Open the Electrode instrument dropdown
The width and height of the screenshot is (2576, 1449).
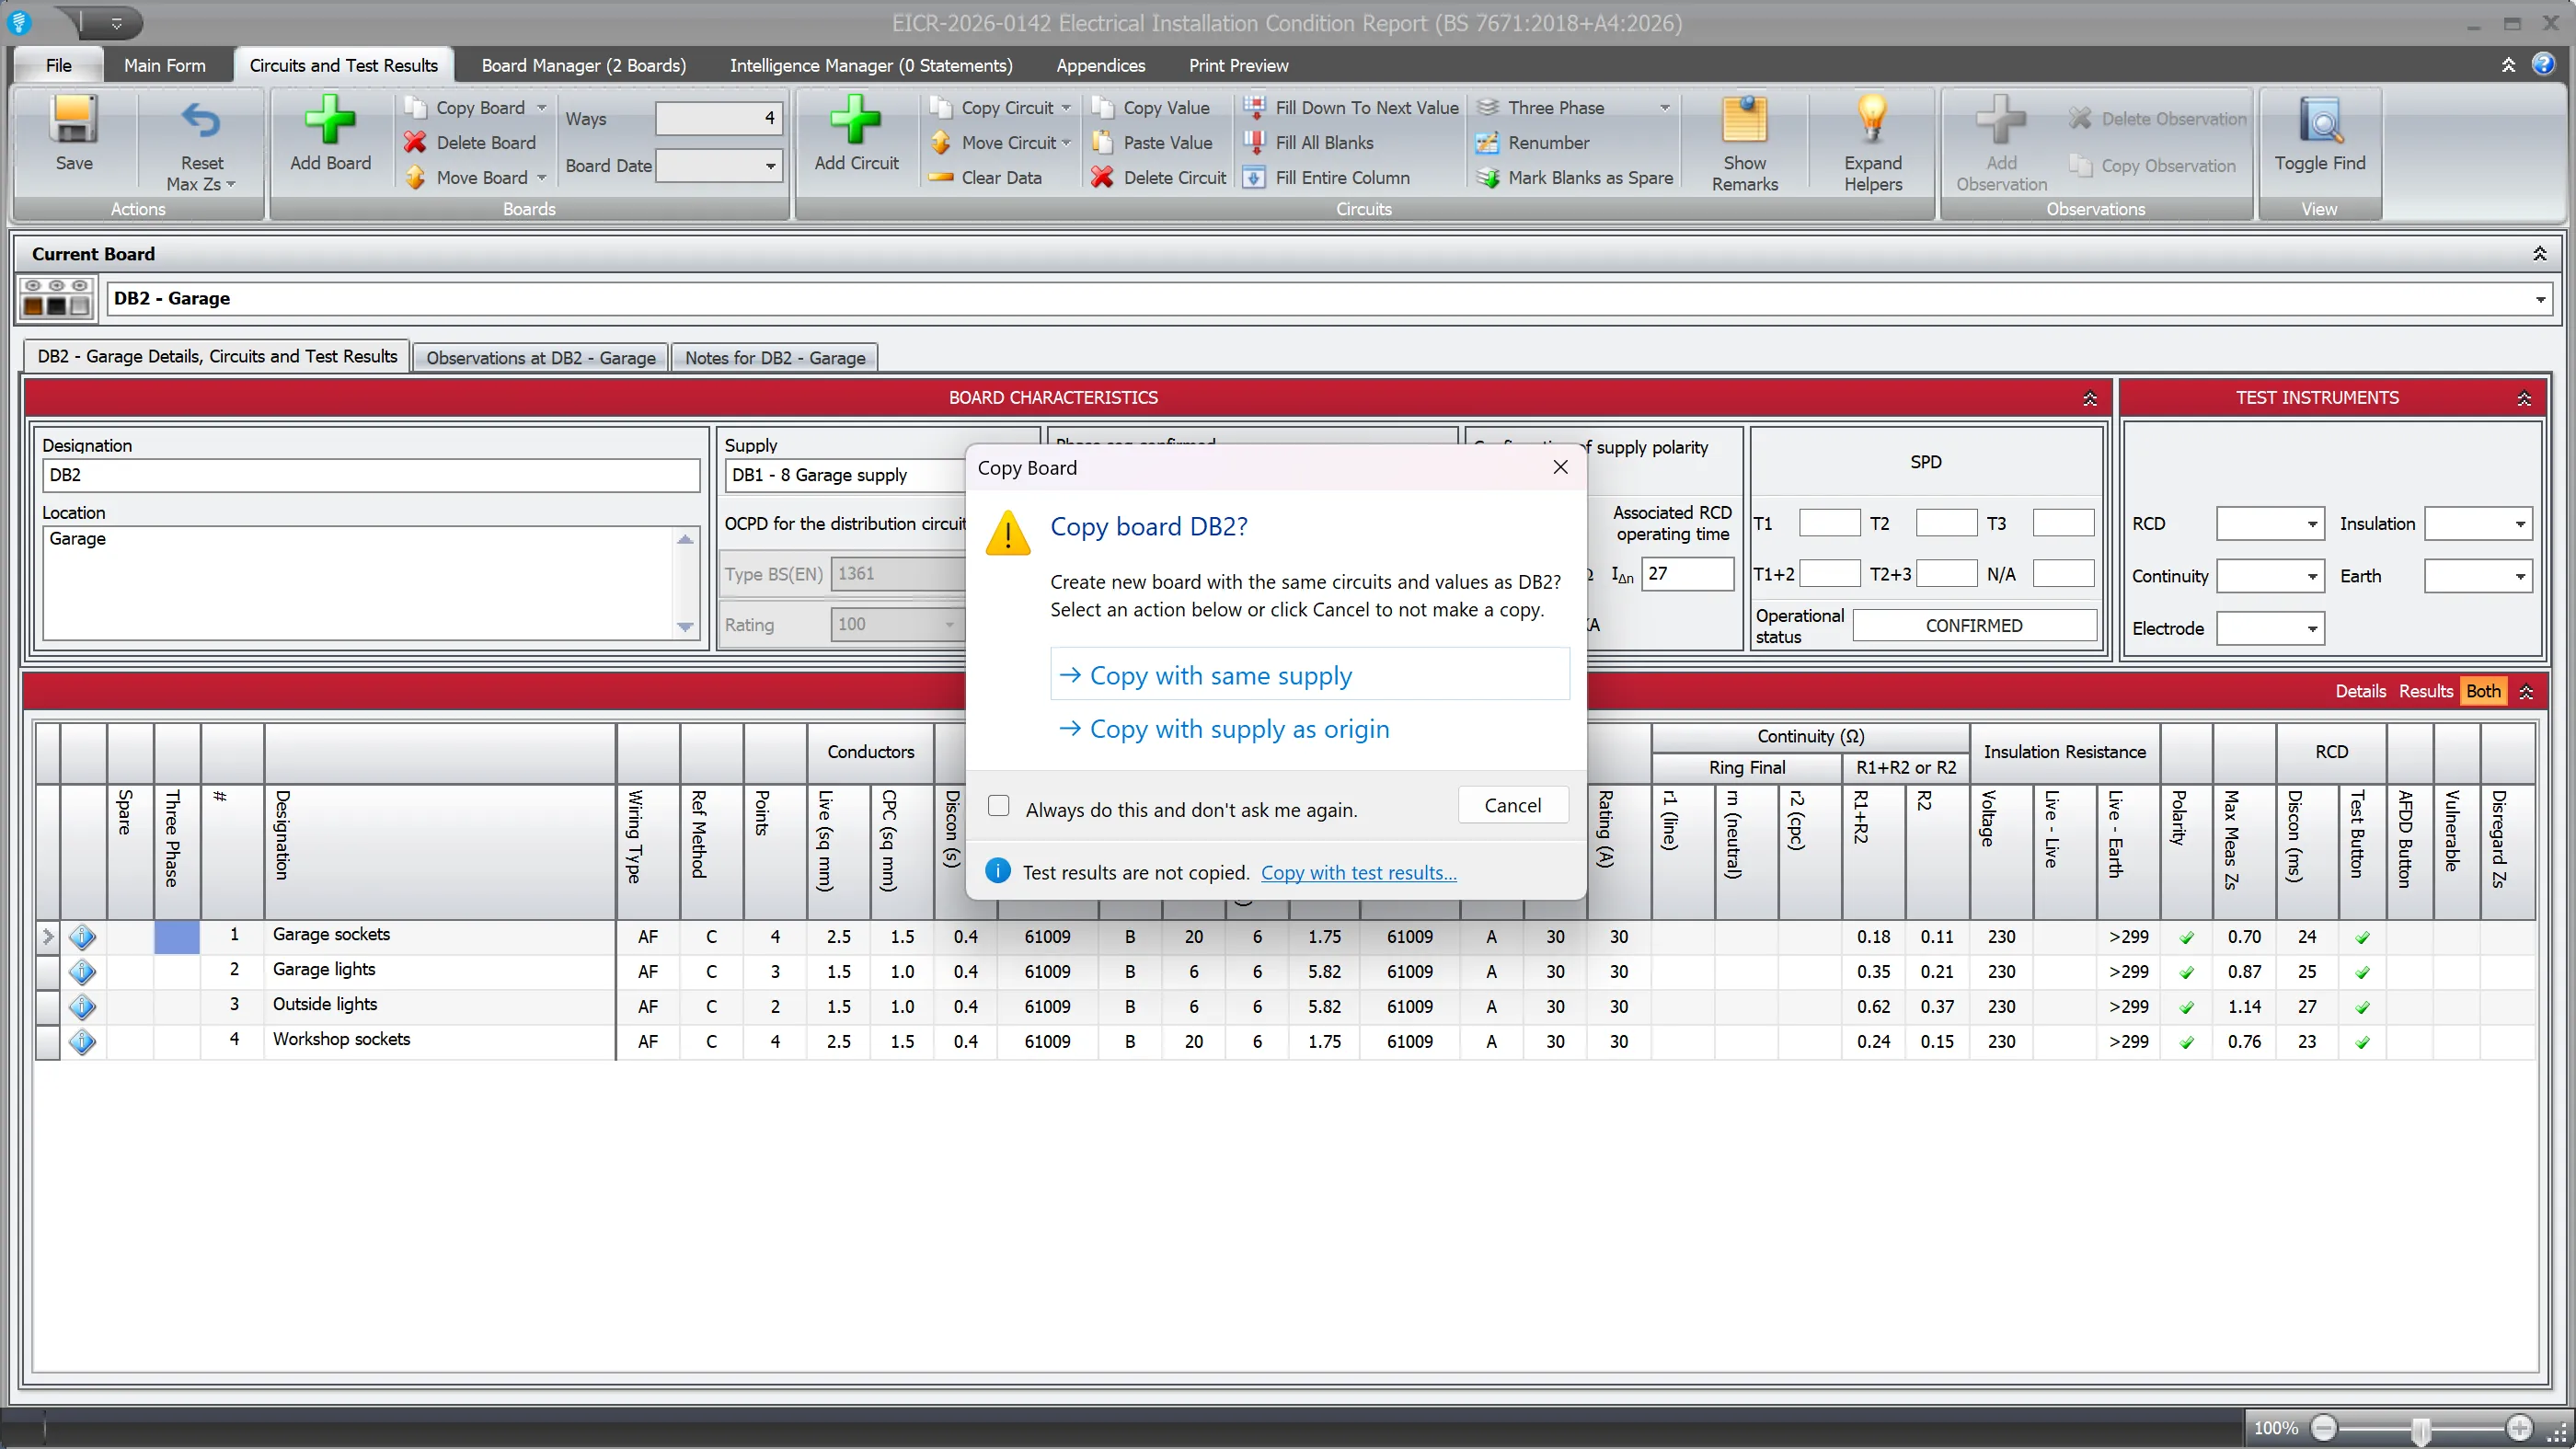[x=2311, y=629]
